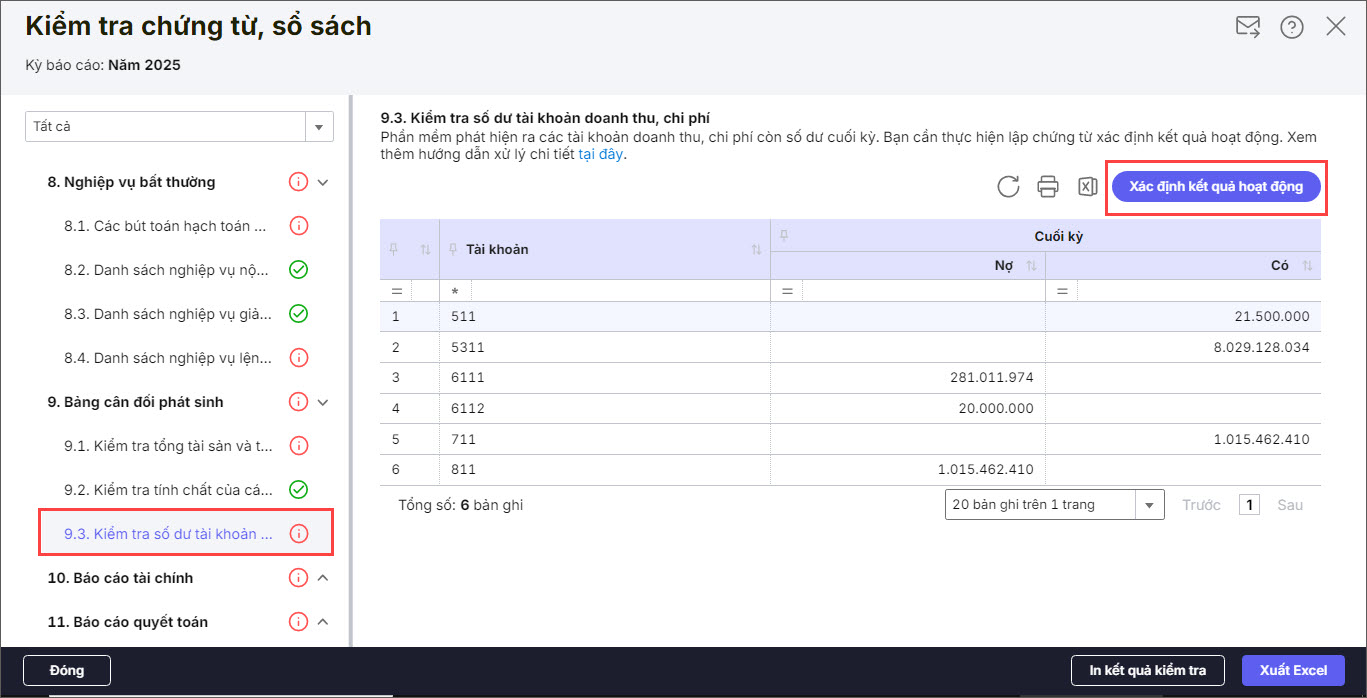The height and width of the screenshot is (698, 1367).
Task: Select 8.4 Danh sách nghiệp vụ lện item
Action: (x=168, y=357)
